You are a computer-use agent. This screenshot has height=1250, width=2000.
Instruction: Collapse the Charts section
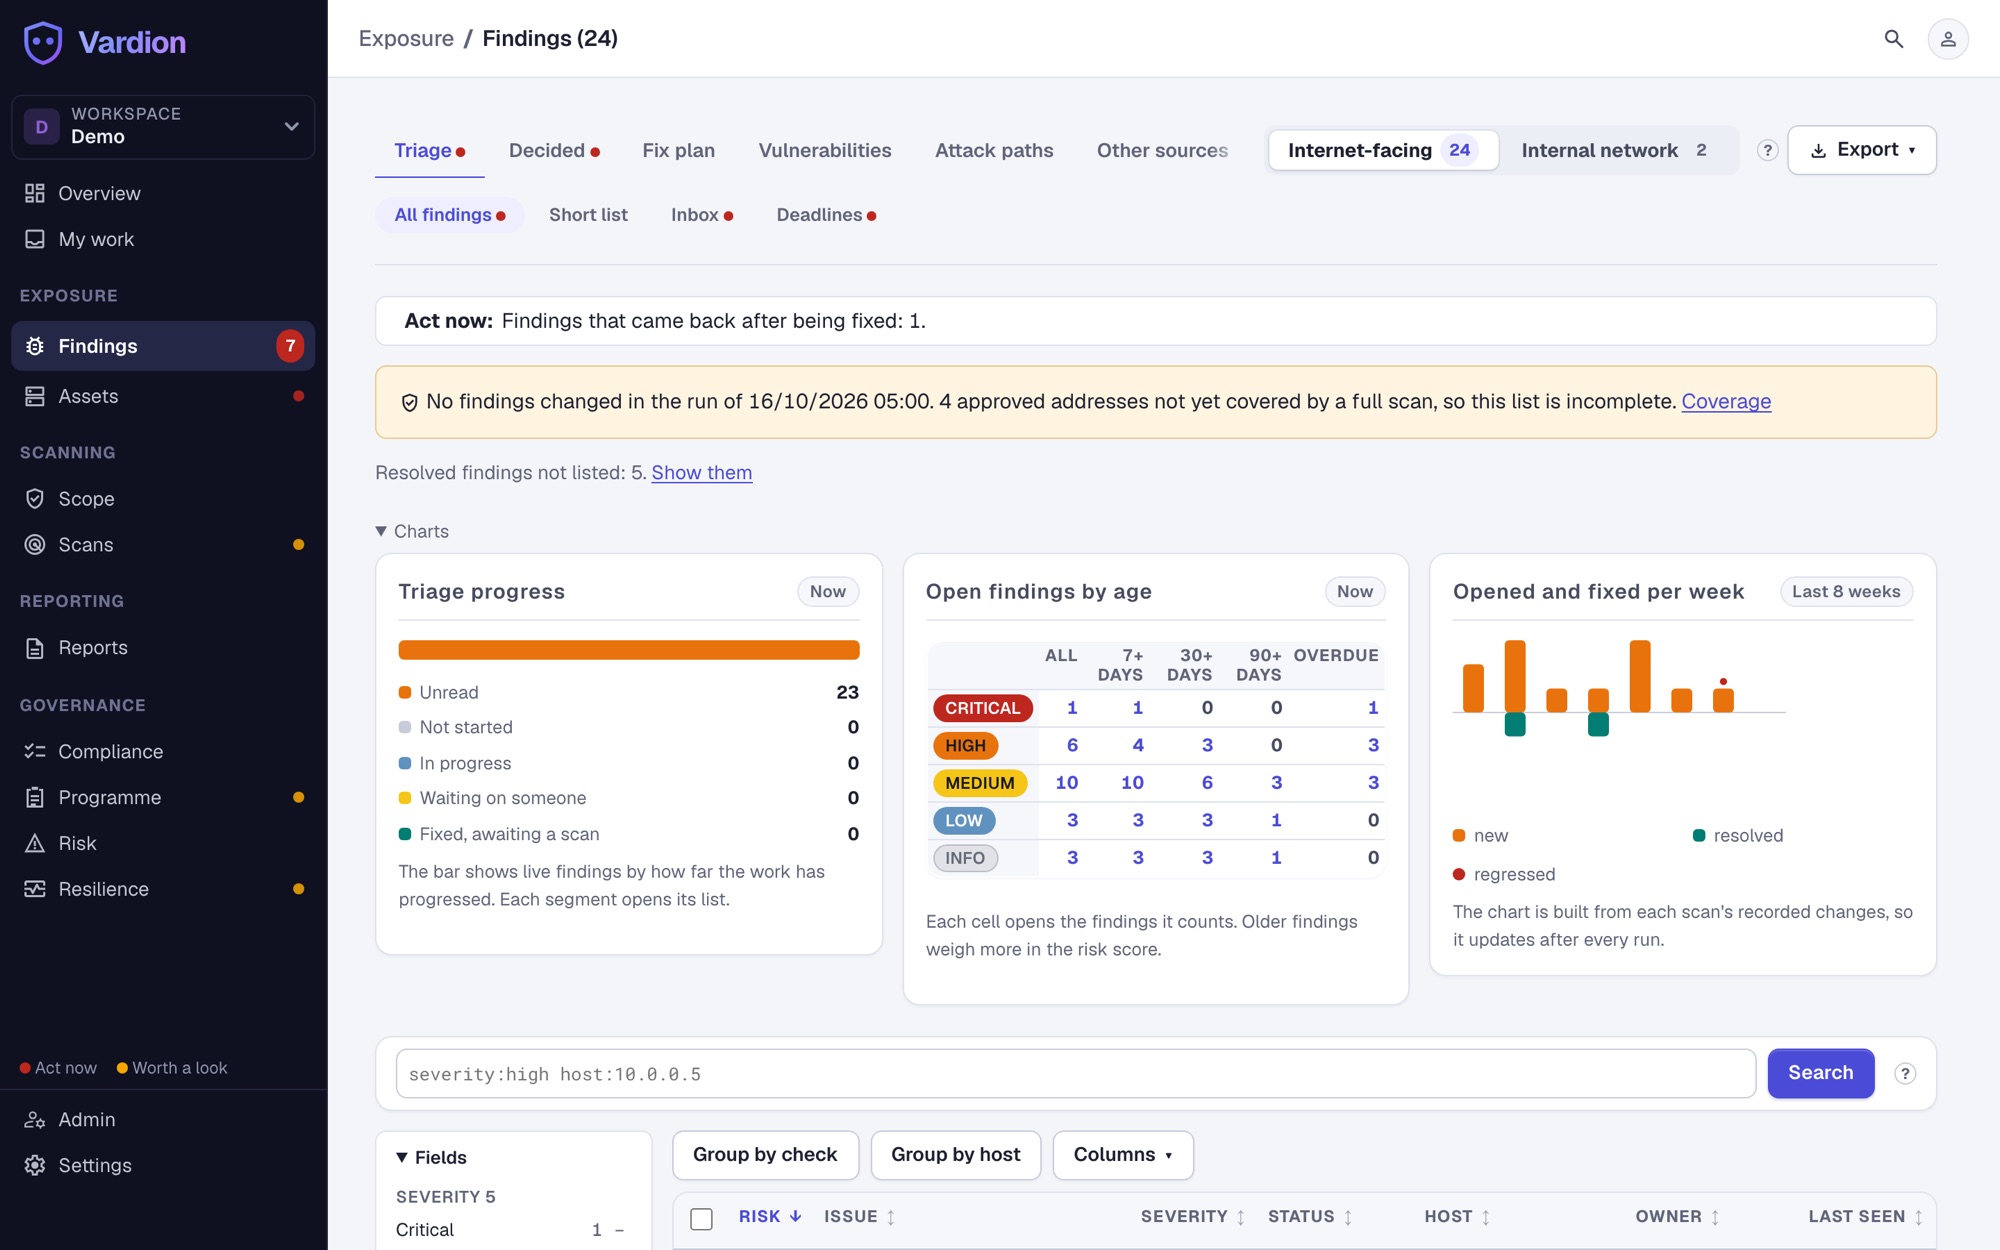point(412,531)
